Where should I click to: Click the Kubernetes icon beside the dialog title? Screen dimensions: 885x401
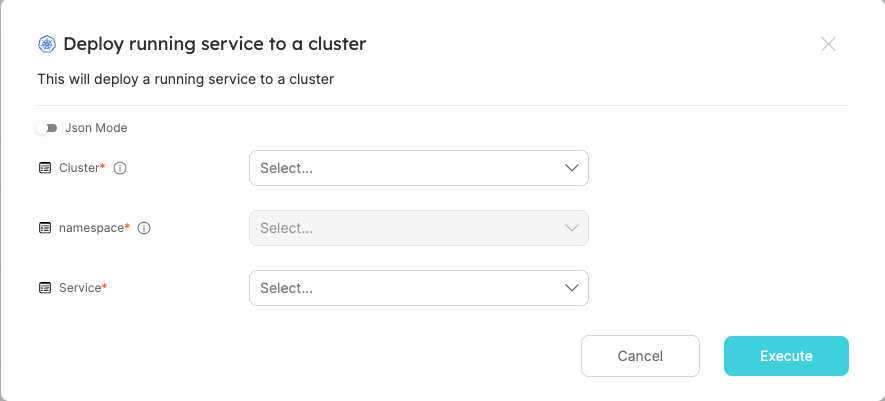(x=47, y=44)
